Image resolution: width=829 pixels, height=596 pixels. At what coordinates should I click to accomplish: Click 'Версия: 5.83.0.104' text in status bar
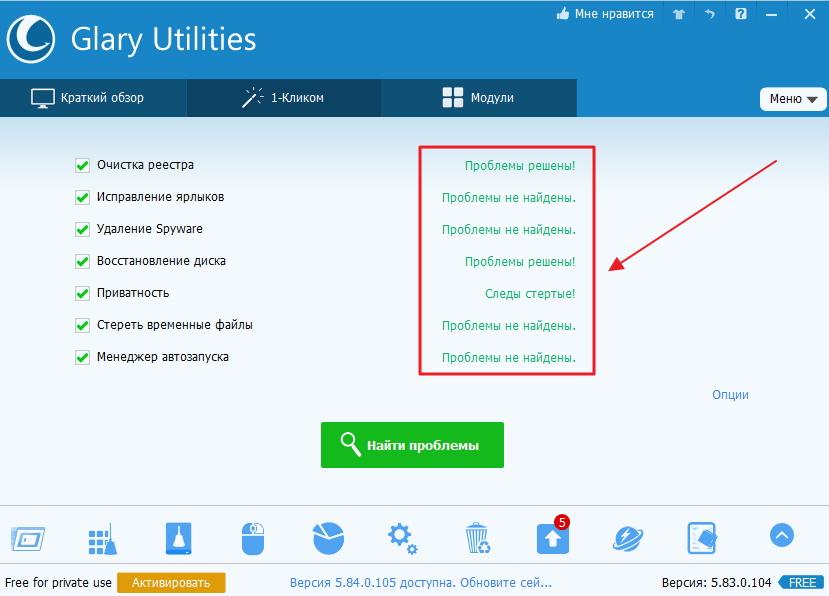[x=716, y=583]
